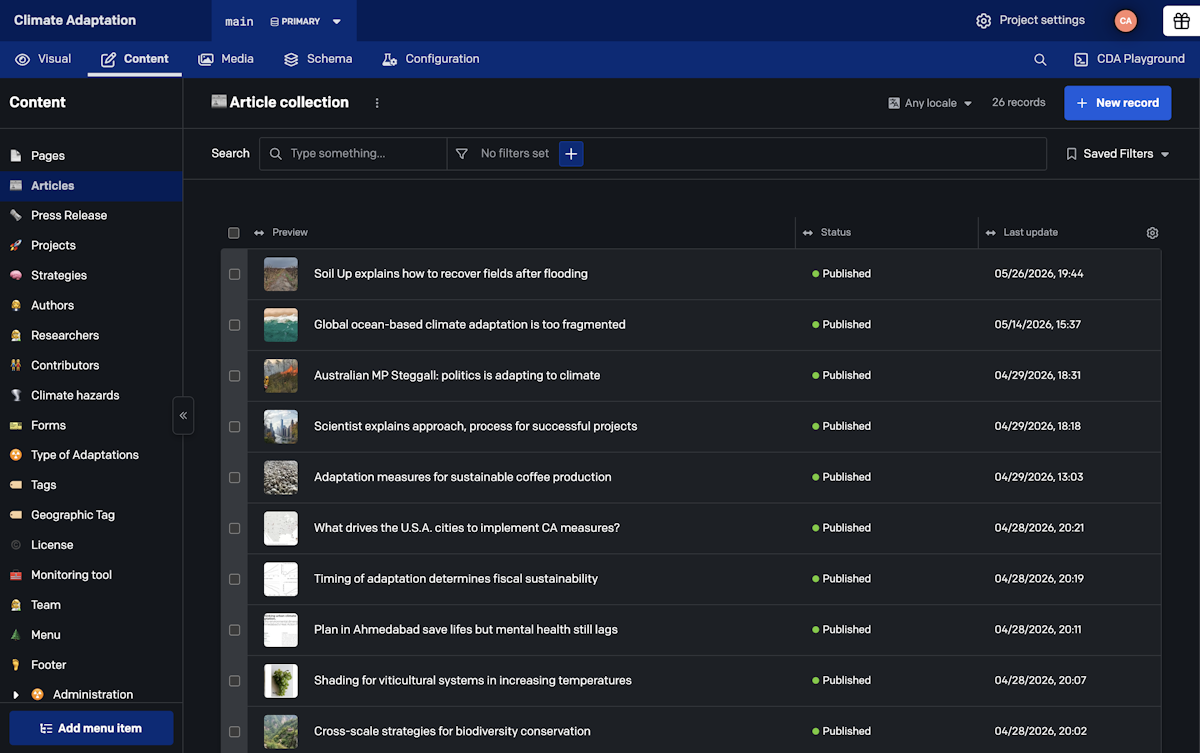Viewport: 1200px width, 753px height.
Task: Click the Footer icon in sidebar
Action: pos(16,665)
